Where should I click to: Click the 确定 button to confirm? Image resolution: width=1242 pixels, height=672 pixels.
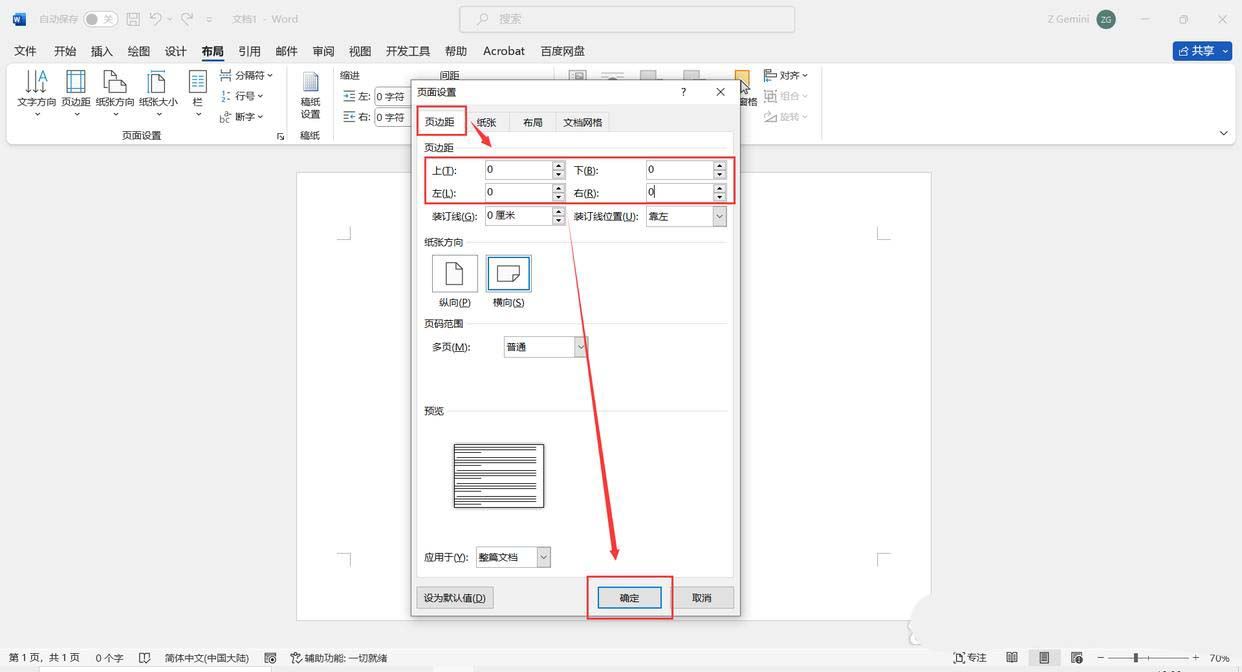click(x=629, y=597)
